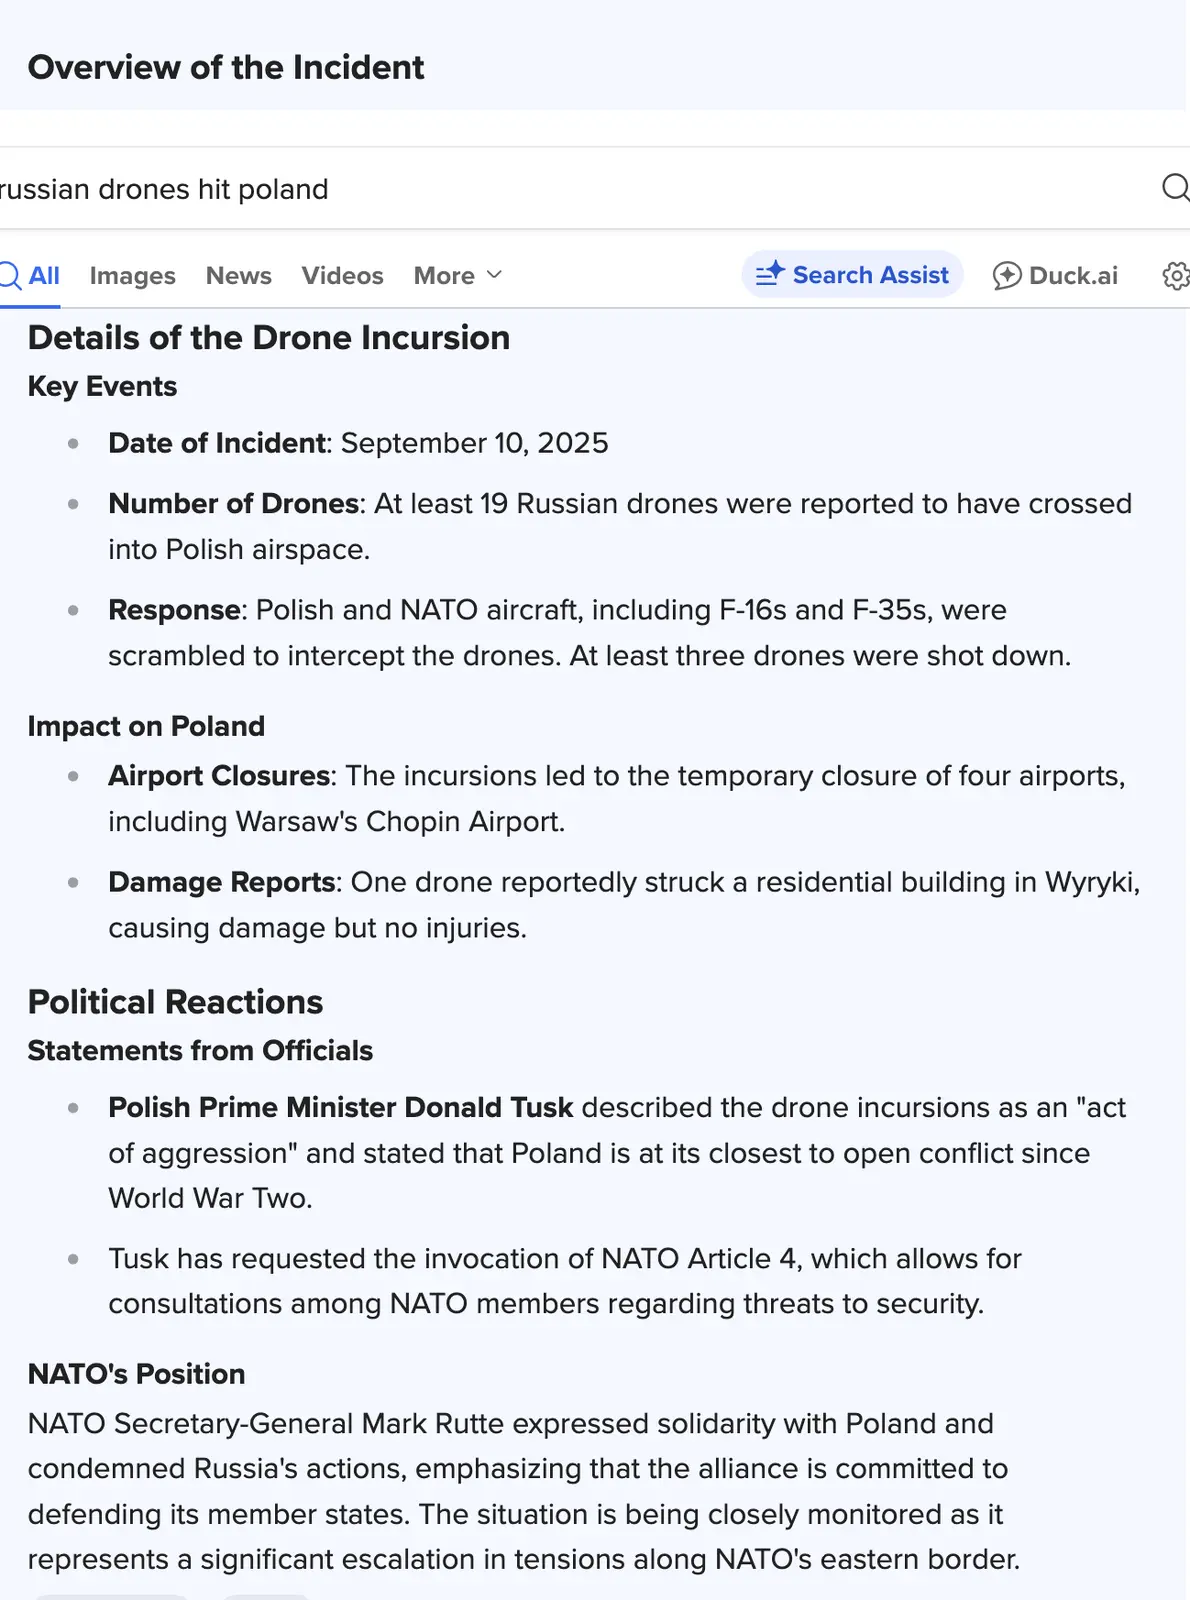Click the 'Political Reactions' section heading
Image resolution: width=1190 pixels, height=1600 pixels.
[175, 1002]
